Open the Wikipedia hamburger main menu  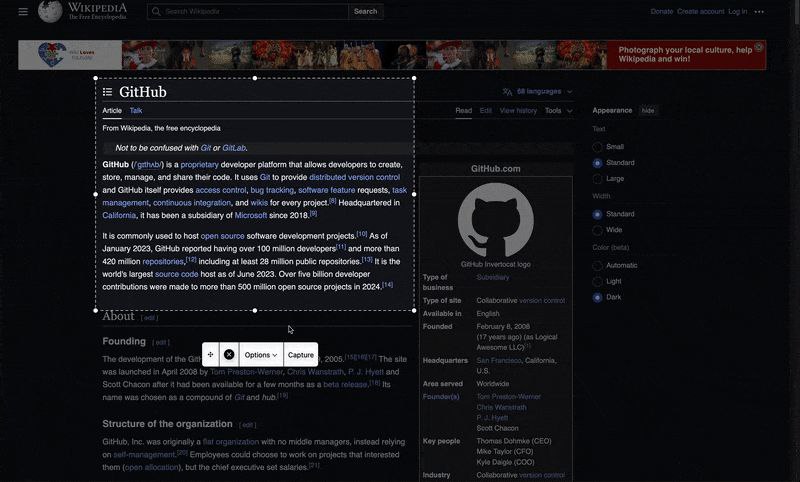[23, 11]
